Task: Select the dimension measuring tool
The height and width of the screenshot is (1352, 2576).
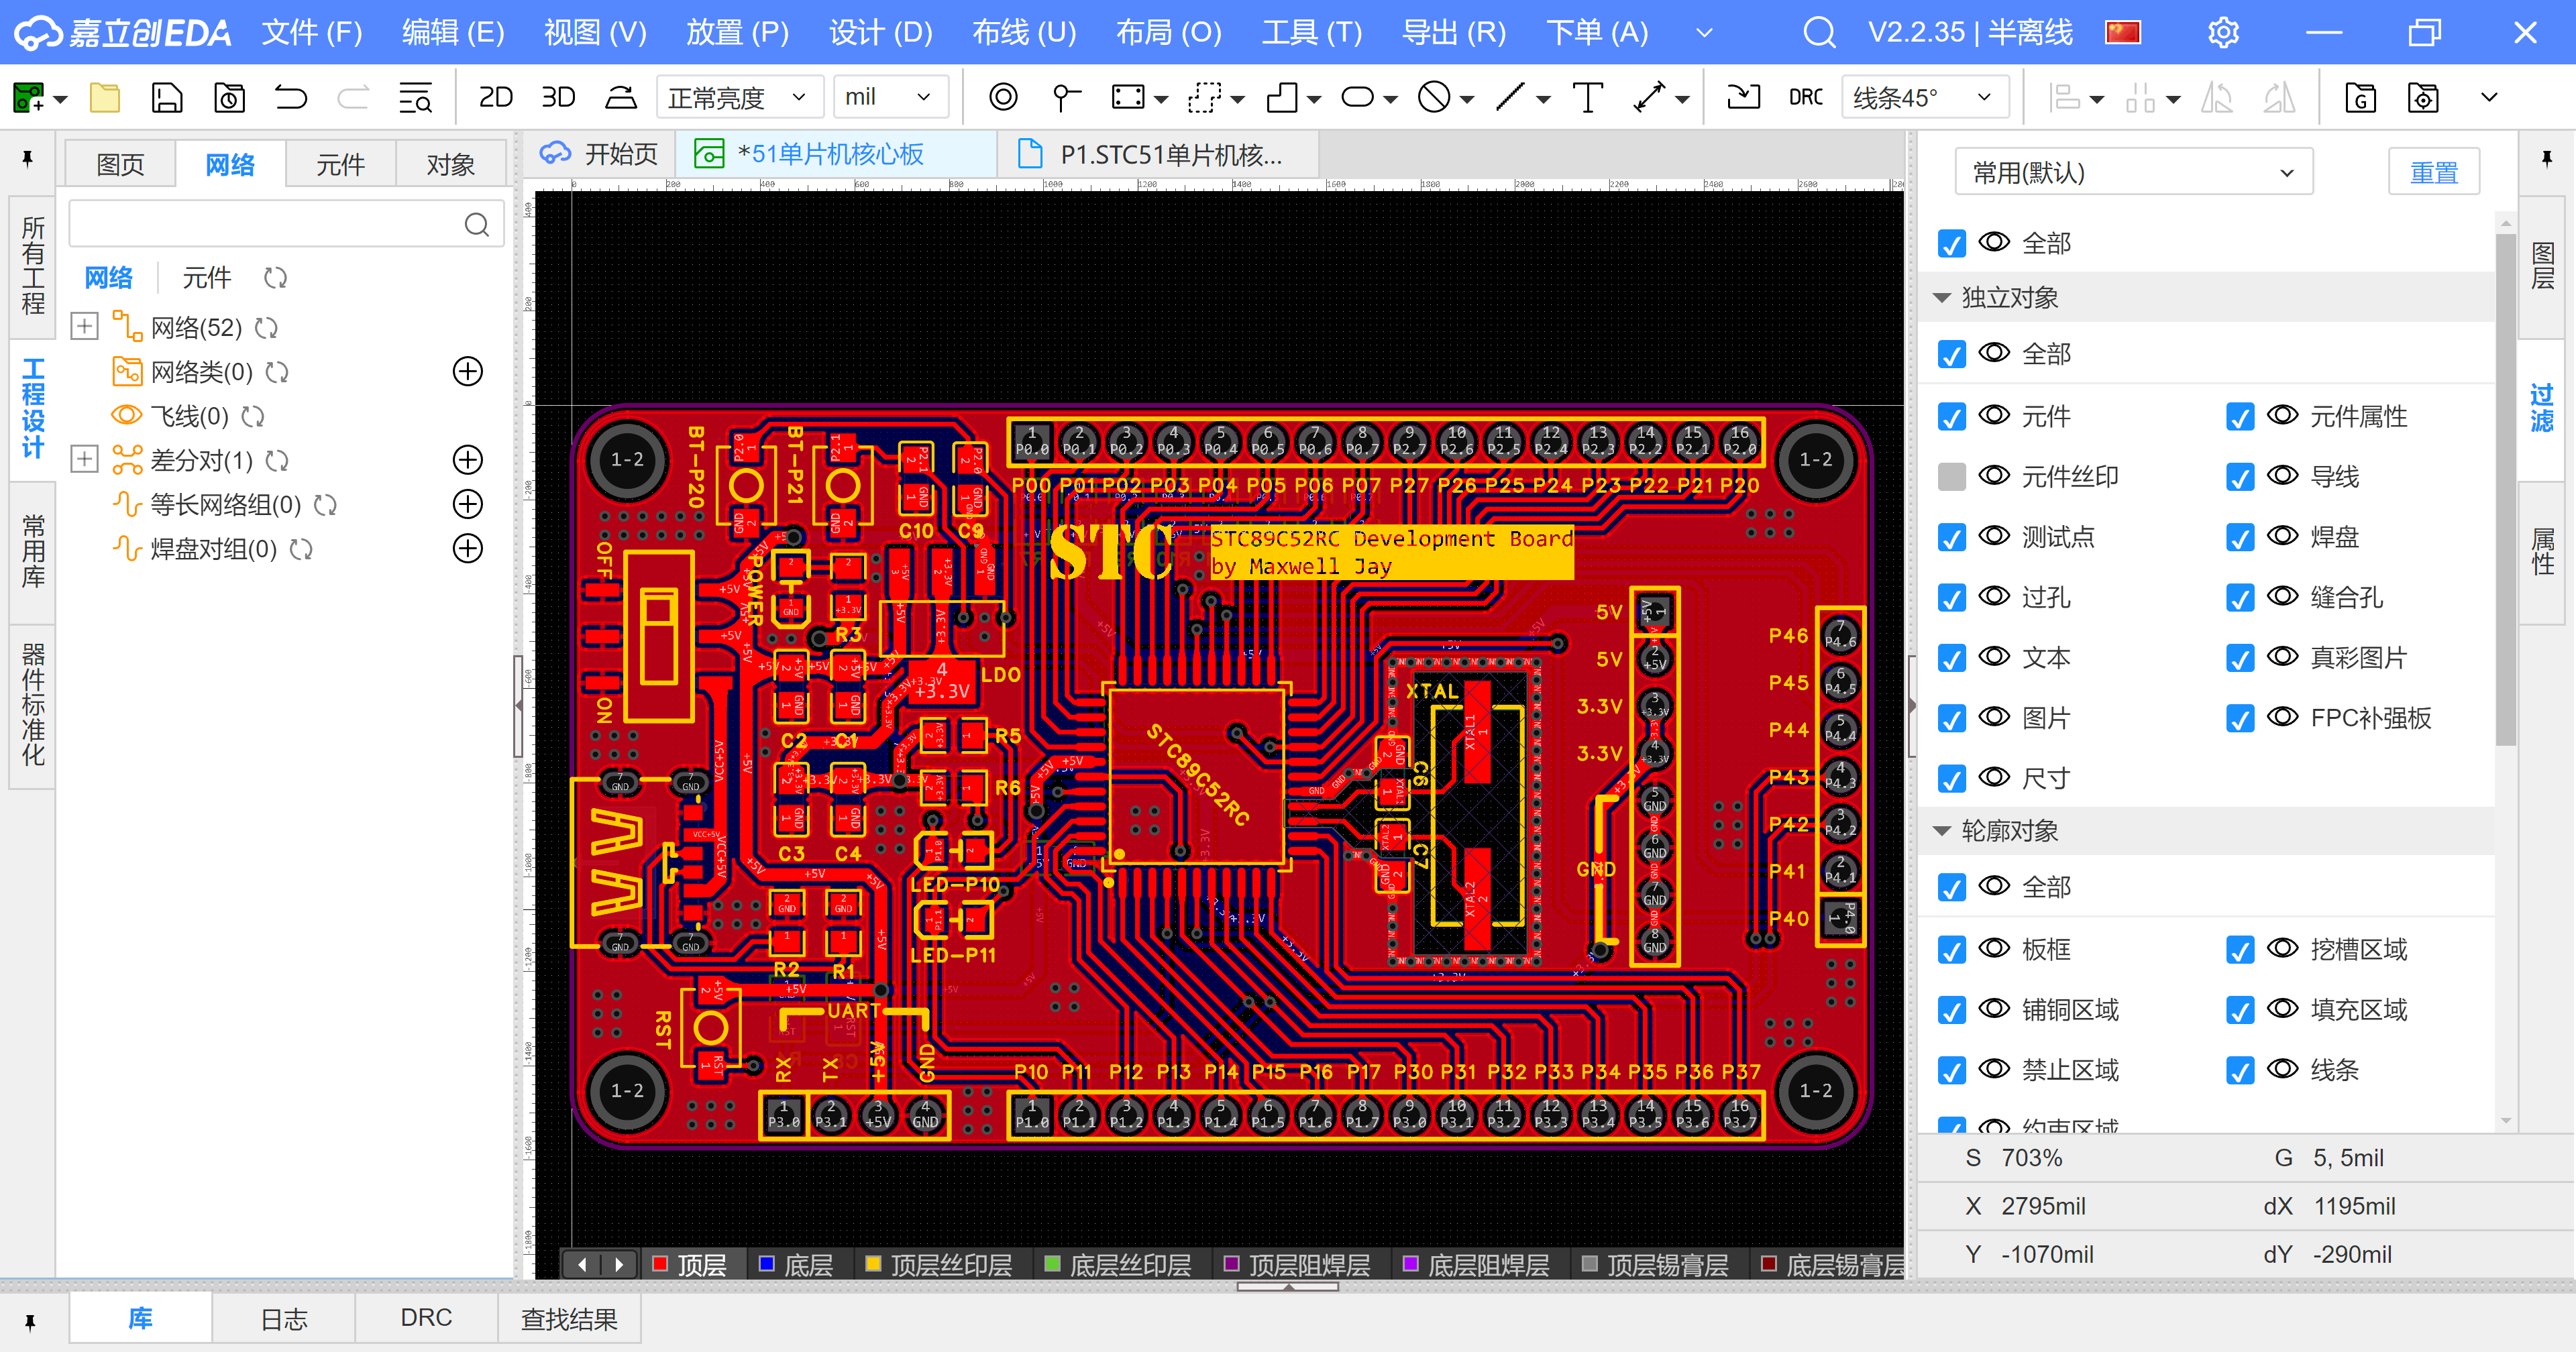Action: tap(1649, 98)
